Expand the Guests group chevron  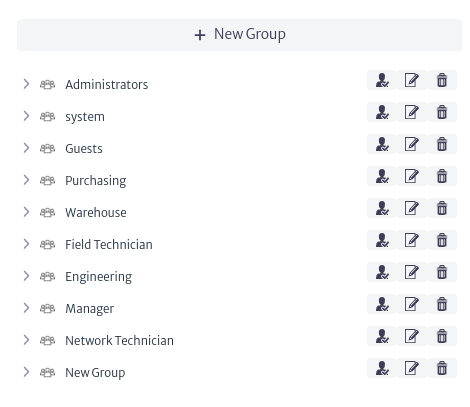click(x=26, y=148)
